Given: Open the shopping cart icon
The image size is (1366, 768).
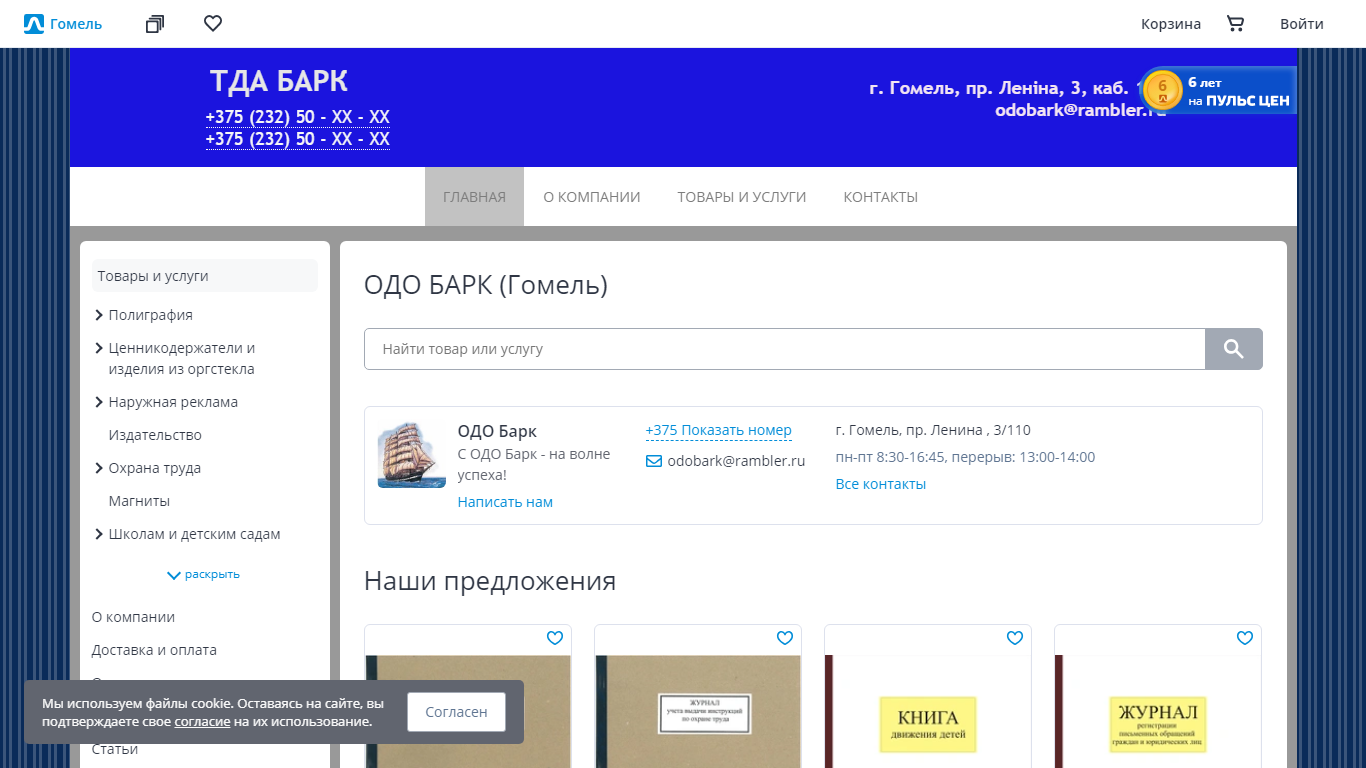Looking at the screenshot, I should click(x=1236, y=24).
